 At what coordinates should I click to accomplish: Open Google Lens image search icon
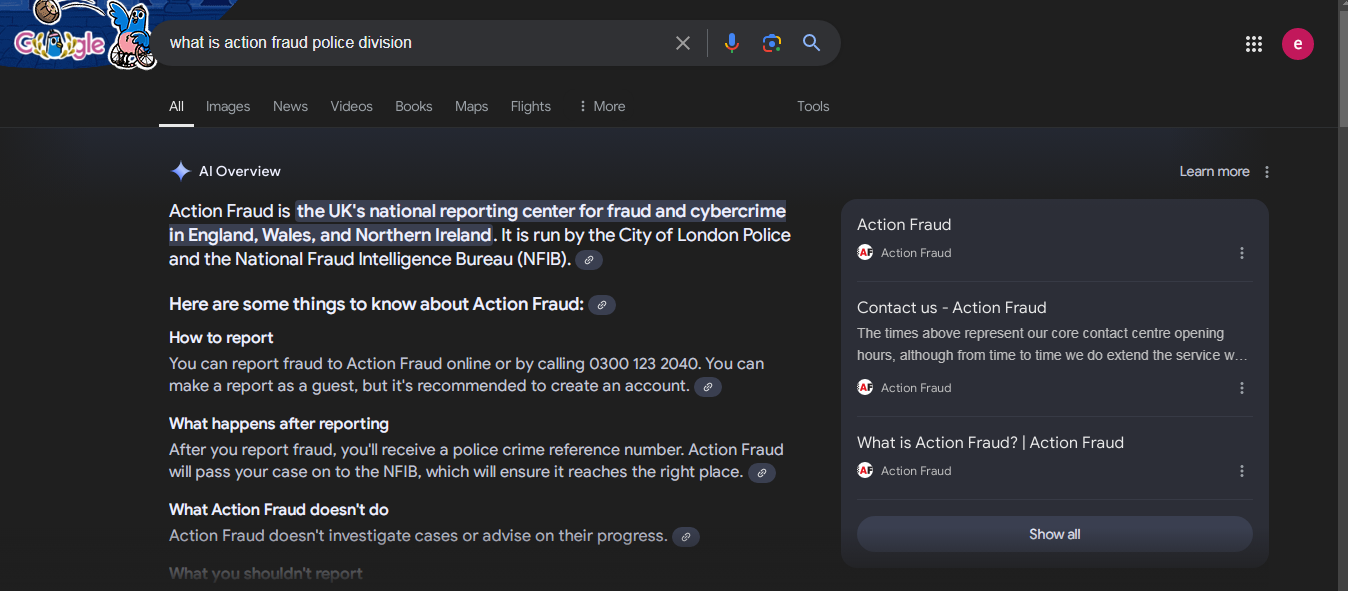pyautogui.click(x=771, y=43)
